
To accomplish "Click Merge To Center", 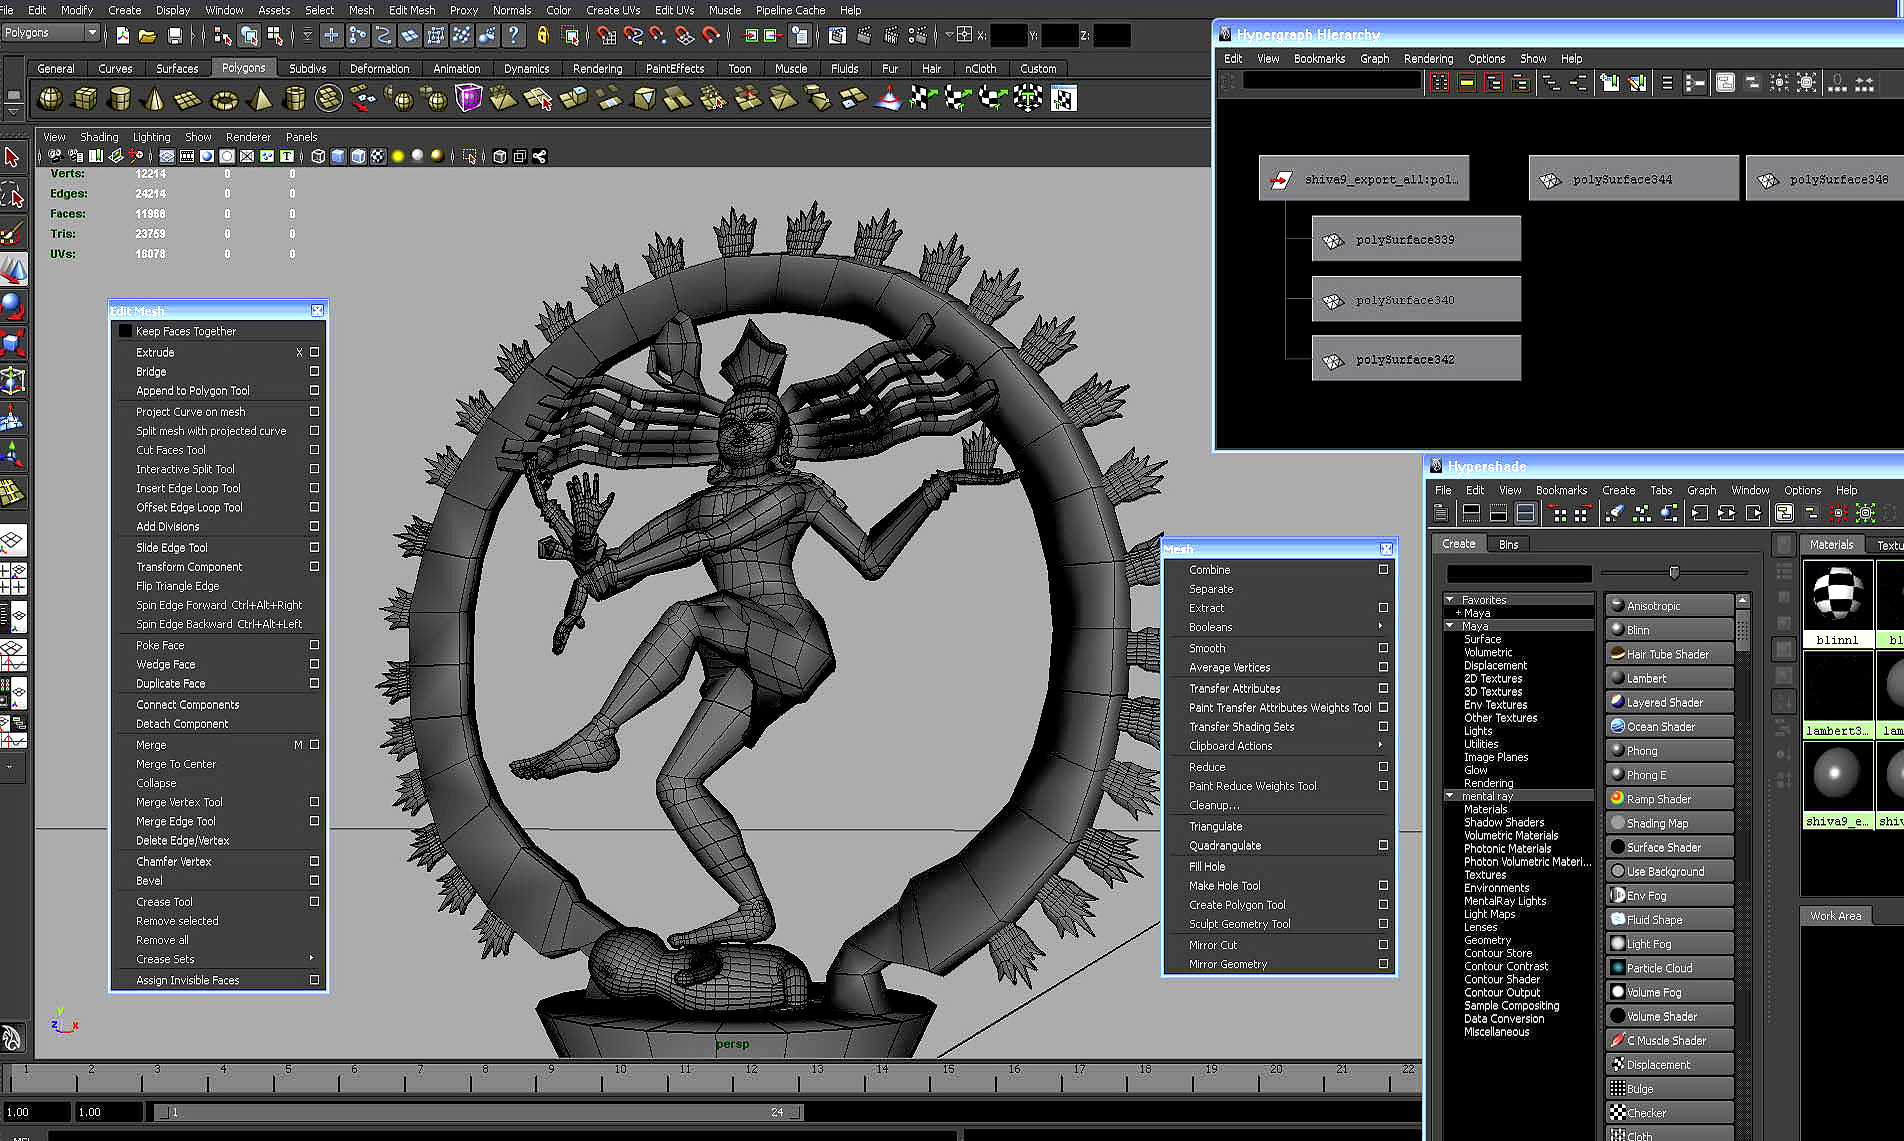I will pyautogui.click(x=176, y=763).
